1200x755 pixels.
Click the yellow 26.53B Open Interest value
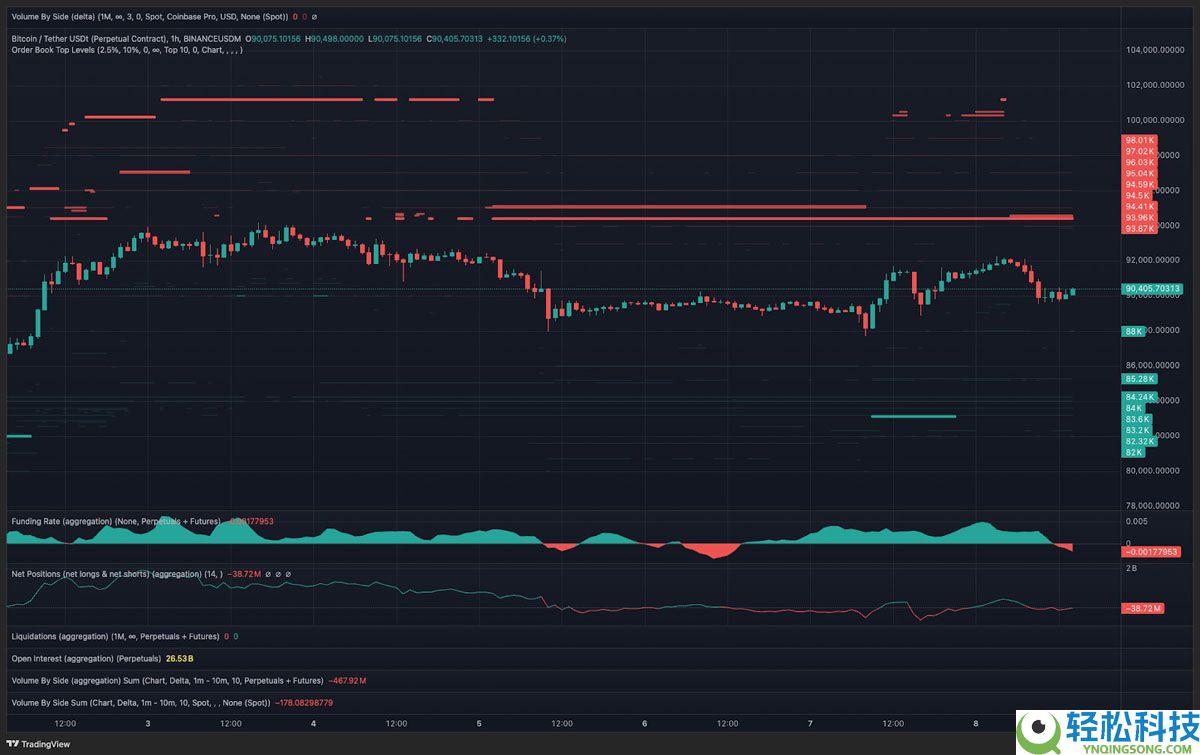178,658
